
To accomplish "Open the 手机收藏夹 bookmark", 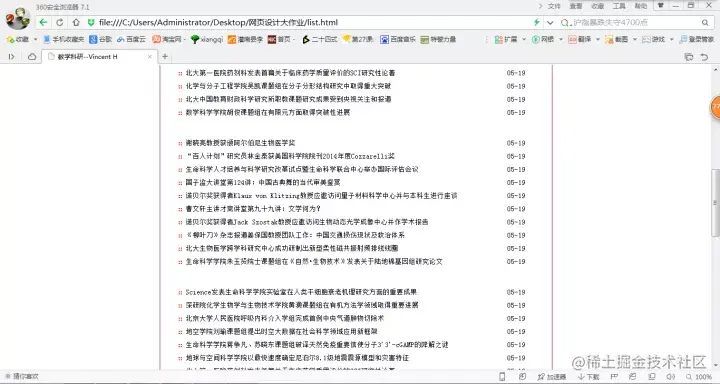I will 63,40.
